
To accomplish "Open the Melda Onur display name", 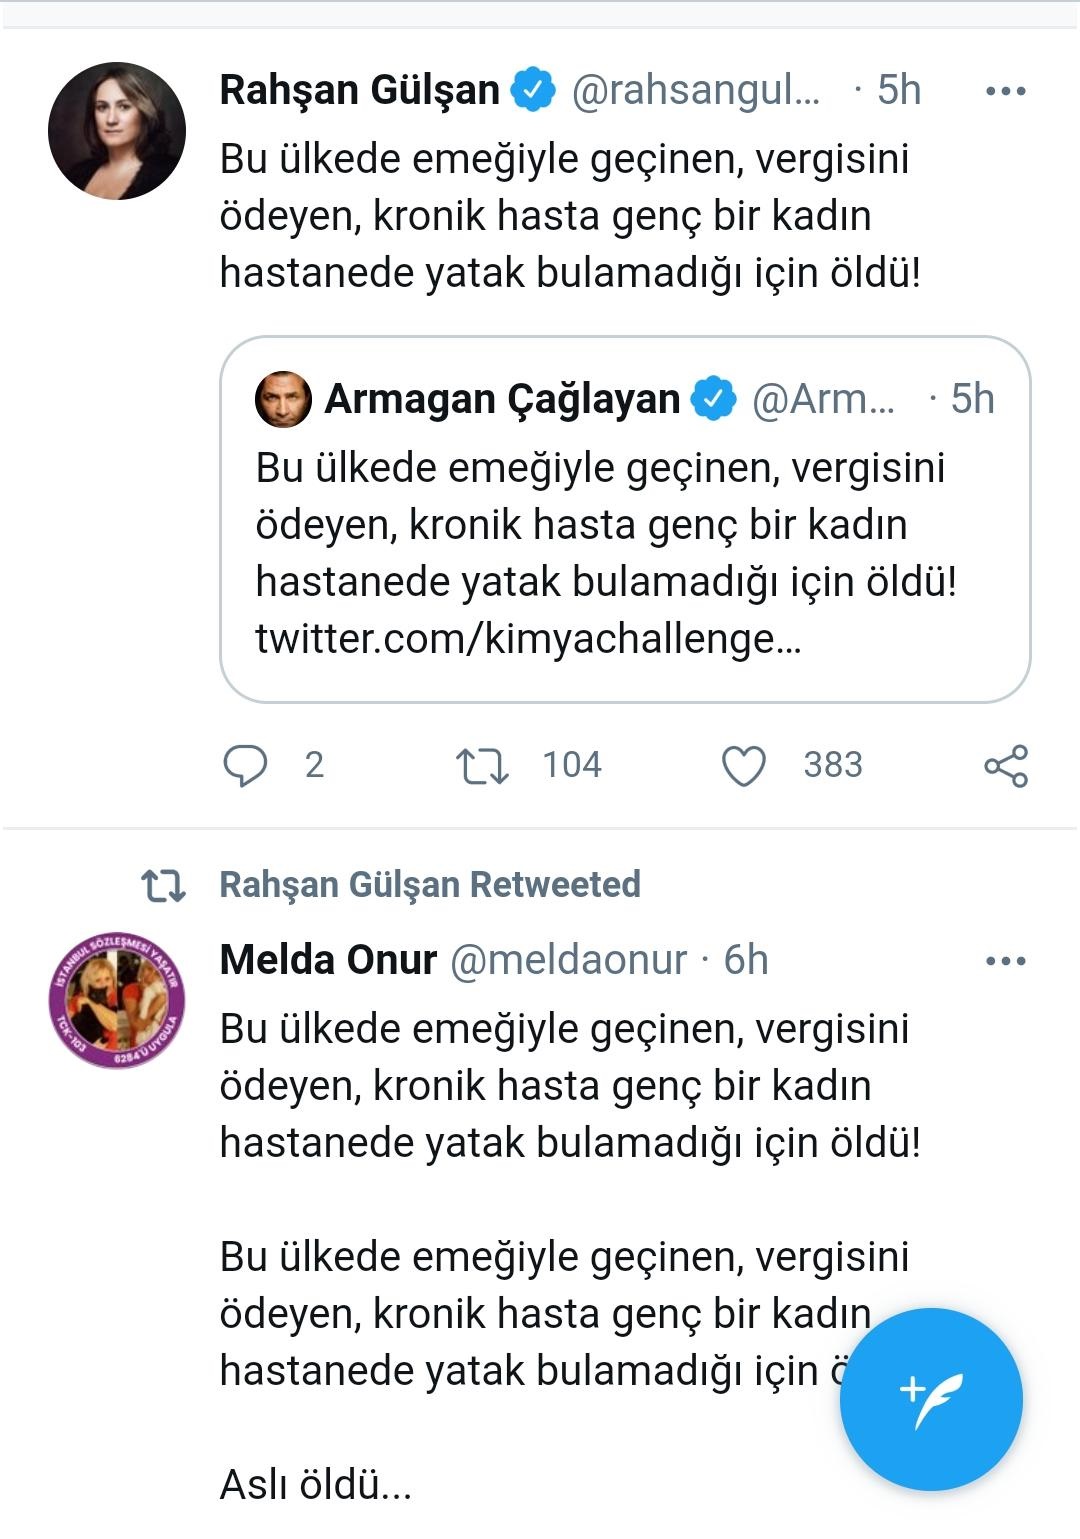I will (x=328, y=960).
